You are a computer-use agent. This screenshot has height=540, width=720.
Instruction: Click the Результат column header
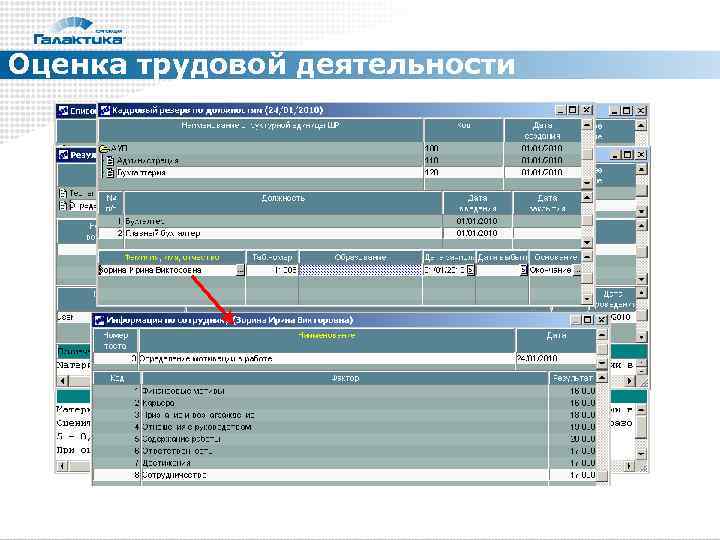tap(573, 378)
